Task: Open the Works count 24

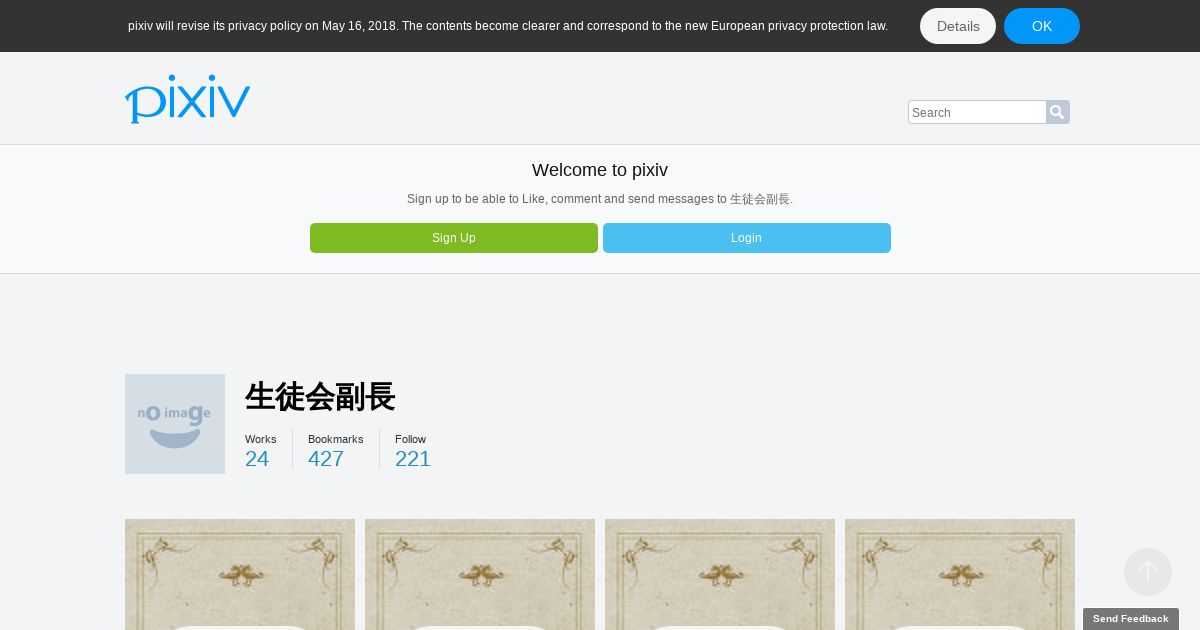Action: click(x=257, y=459)
